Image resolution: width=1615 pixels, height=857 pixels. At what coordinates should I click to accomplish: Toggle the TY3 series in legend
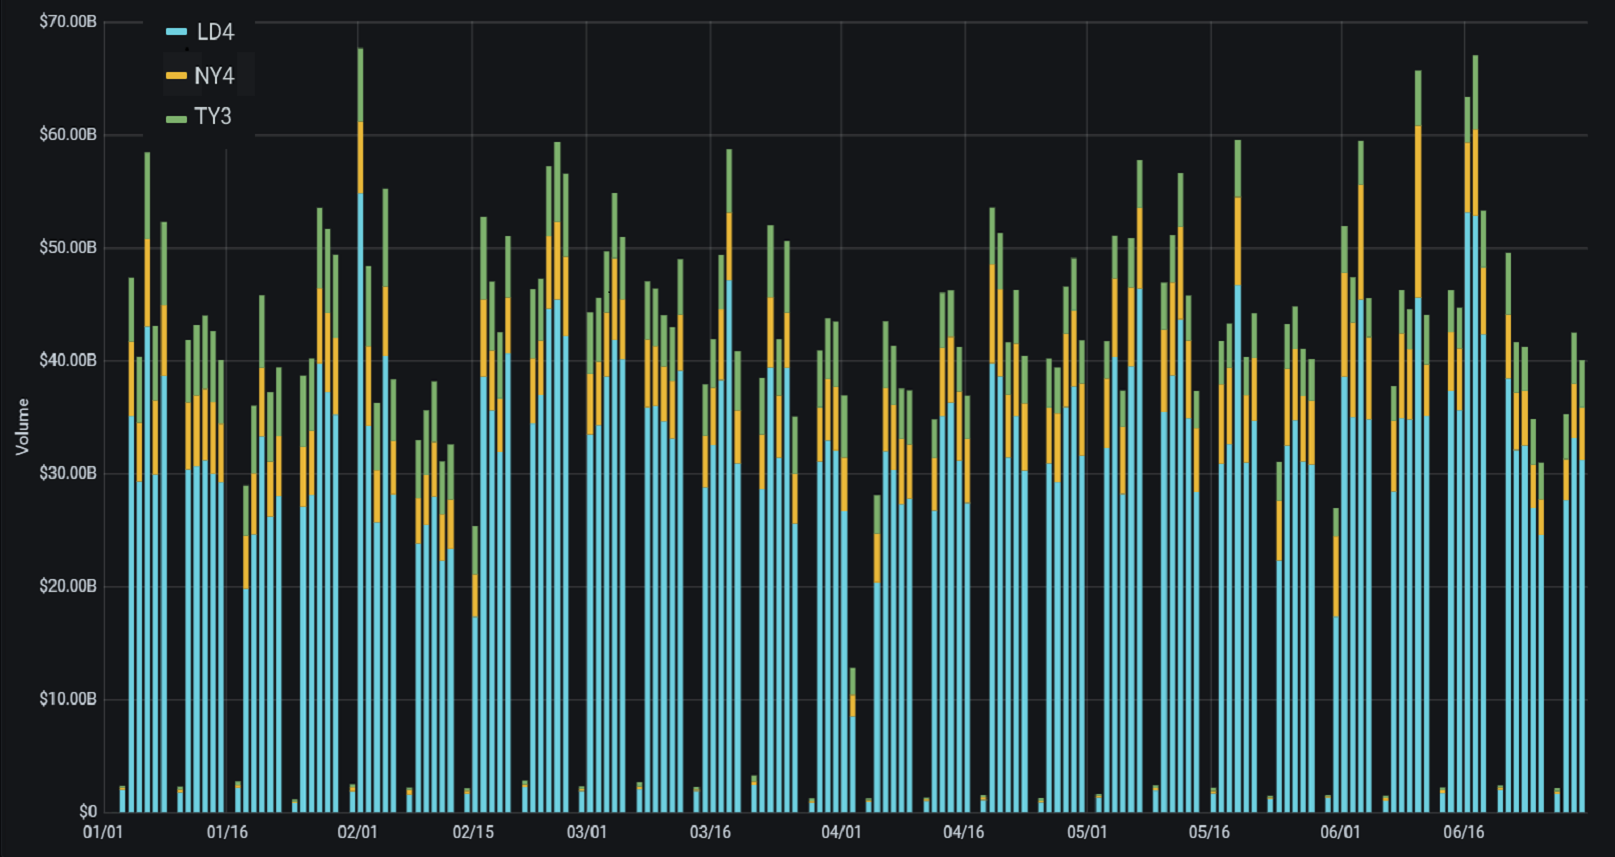199,117
